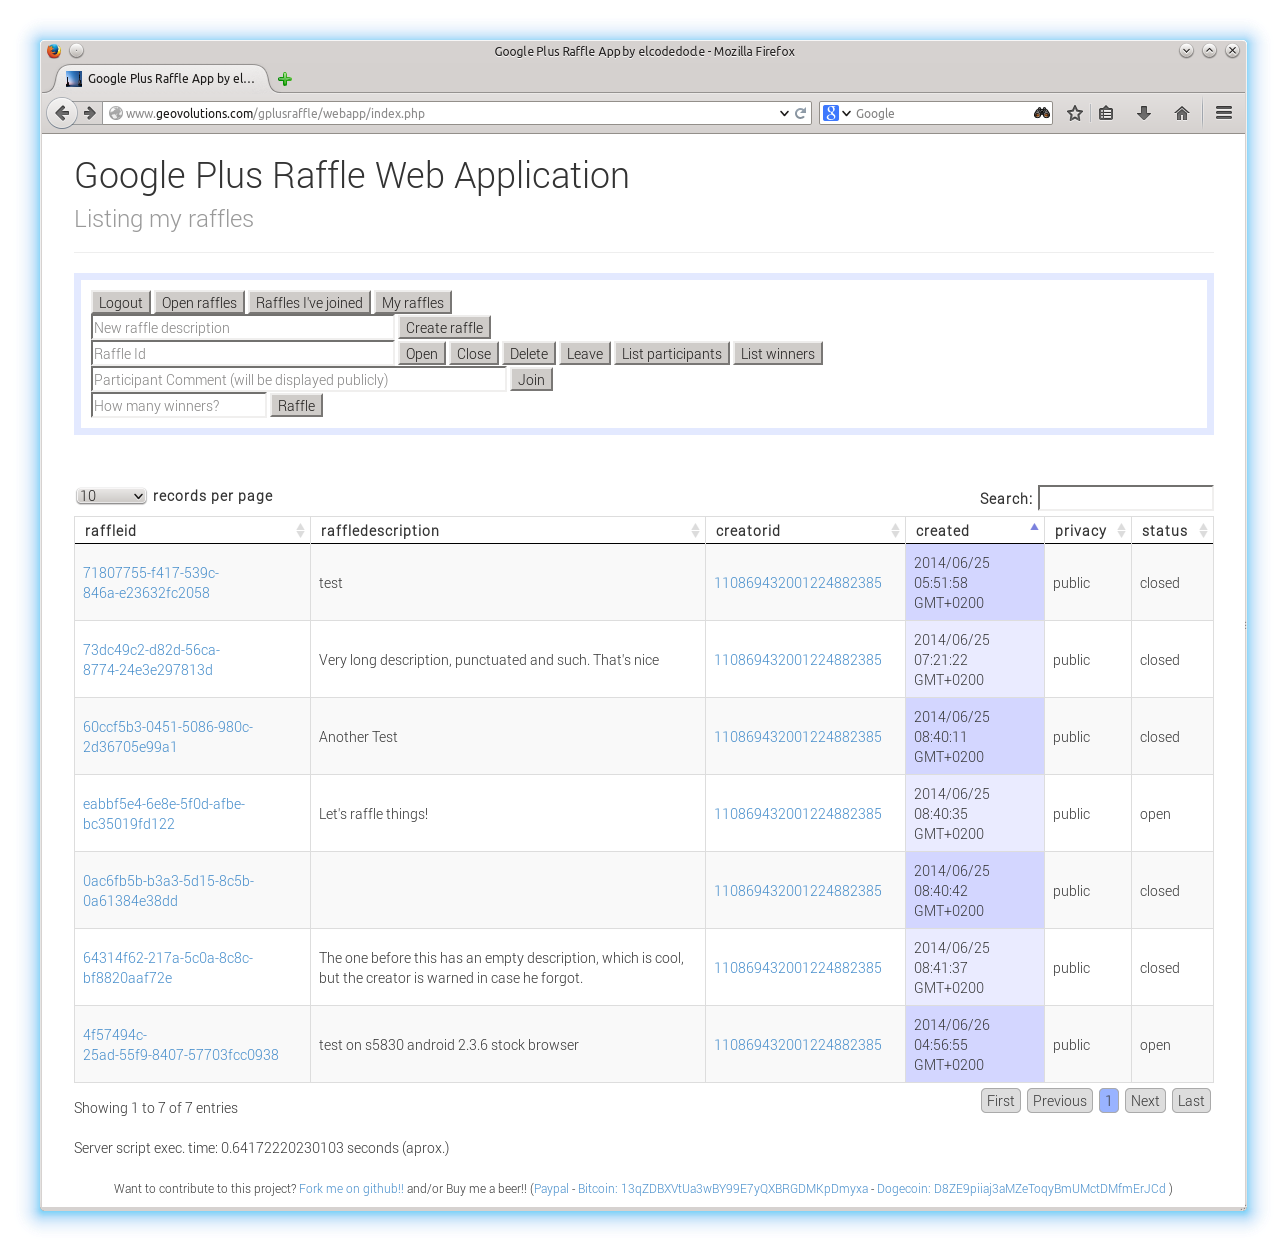
Task: Show My raffles list
Action: point(413,302)
